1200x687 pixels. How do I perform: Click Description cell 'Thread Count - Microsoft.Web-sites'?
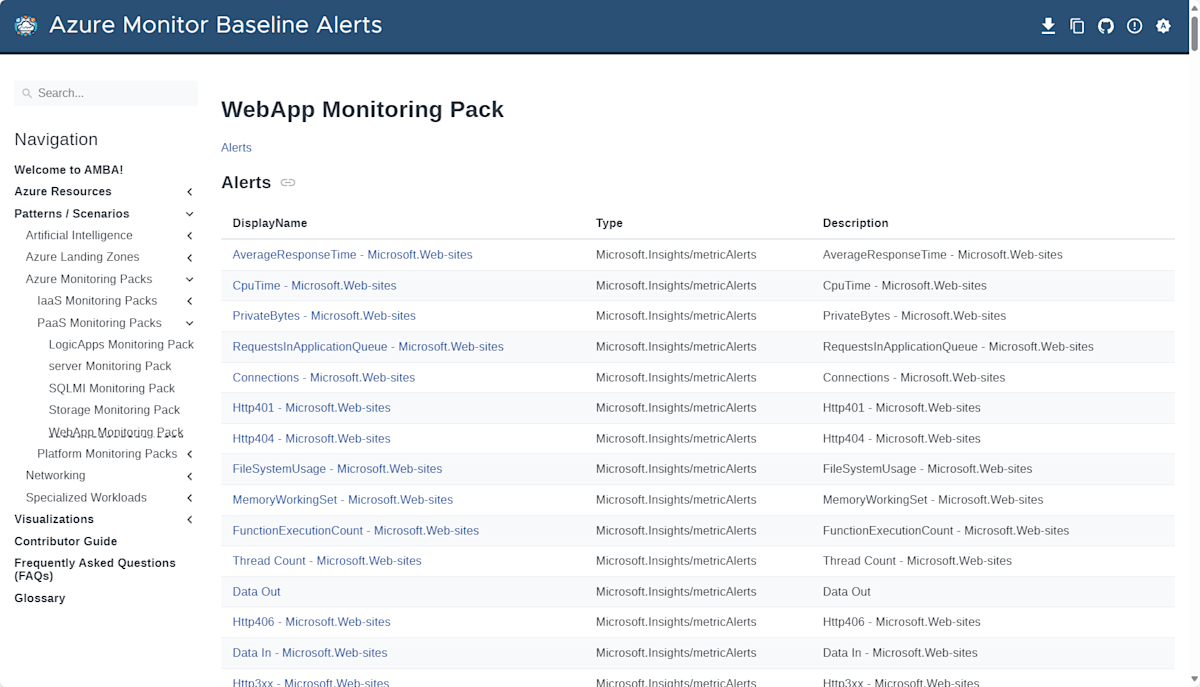(917, 560)
